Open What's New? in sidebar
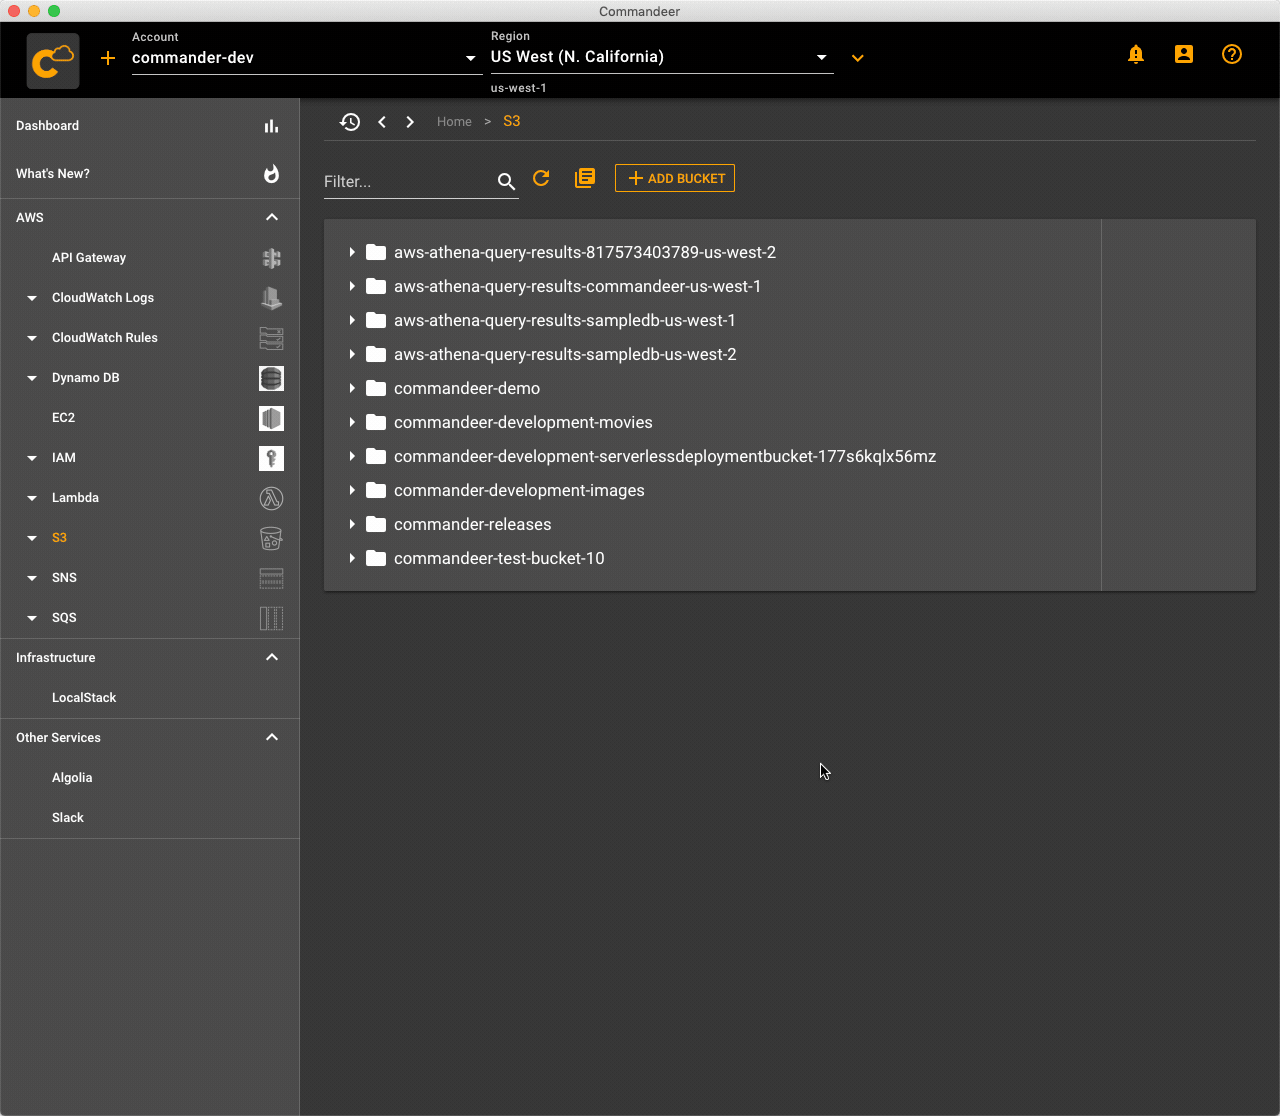1280x1116 pixels. (x=53, y=174)
